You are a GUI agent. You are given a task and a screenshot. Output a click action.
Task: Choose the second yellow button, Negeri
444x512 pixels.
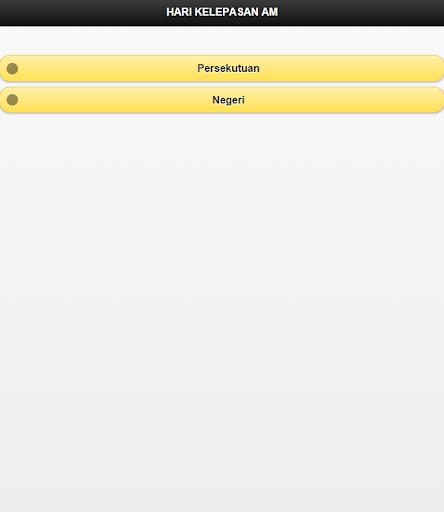(x=222, y=100)
